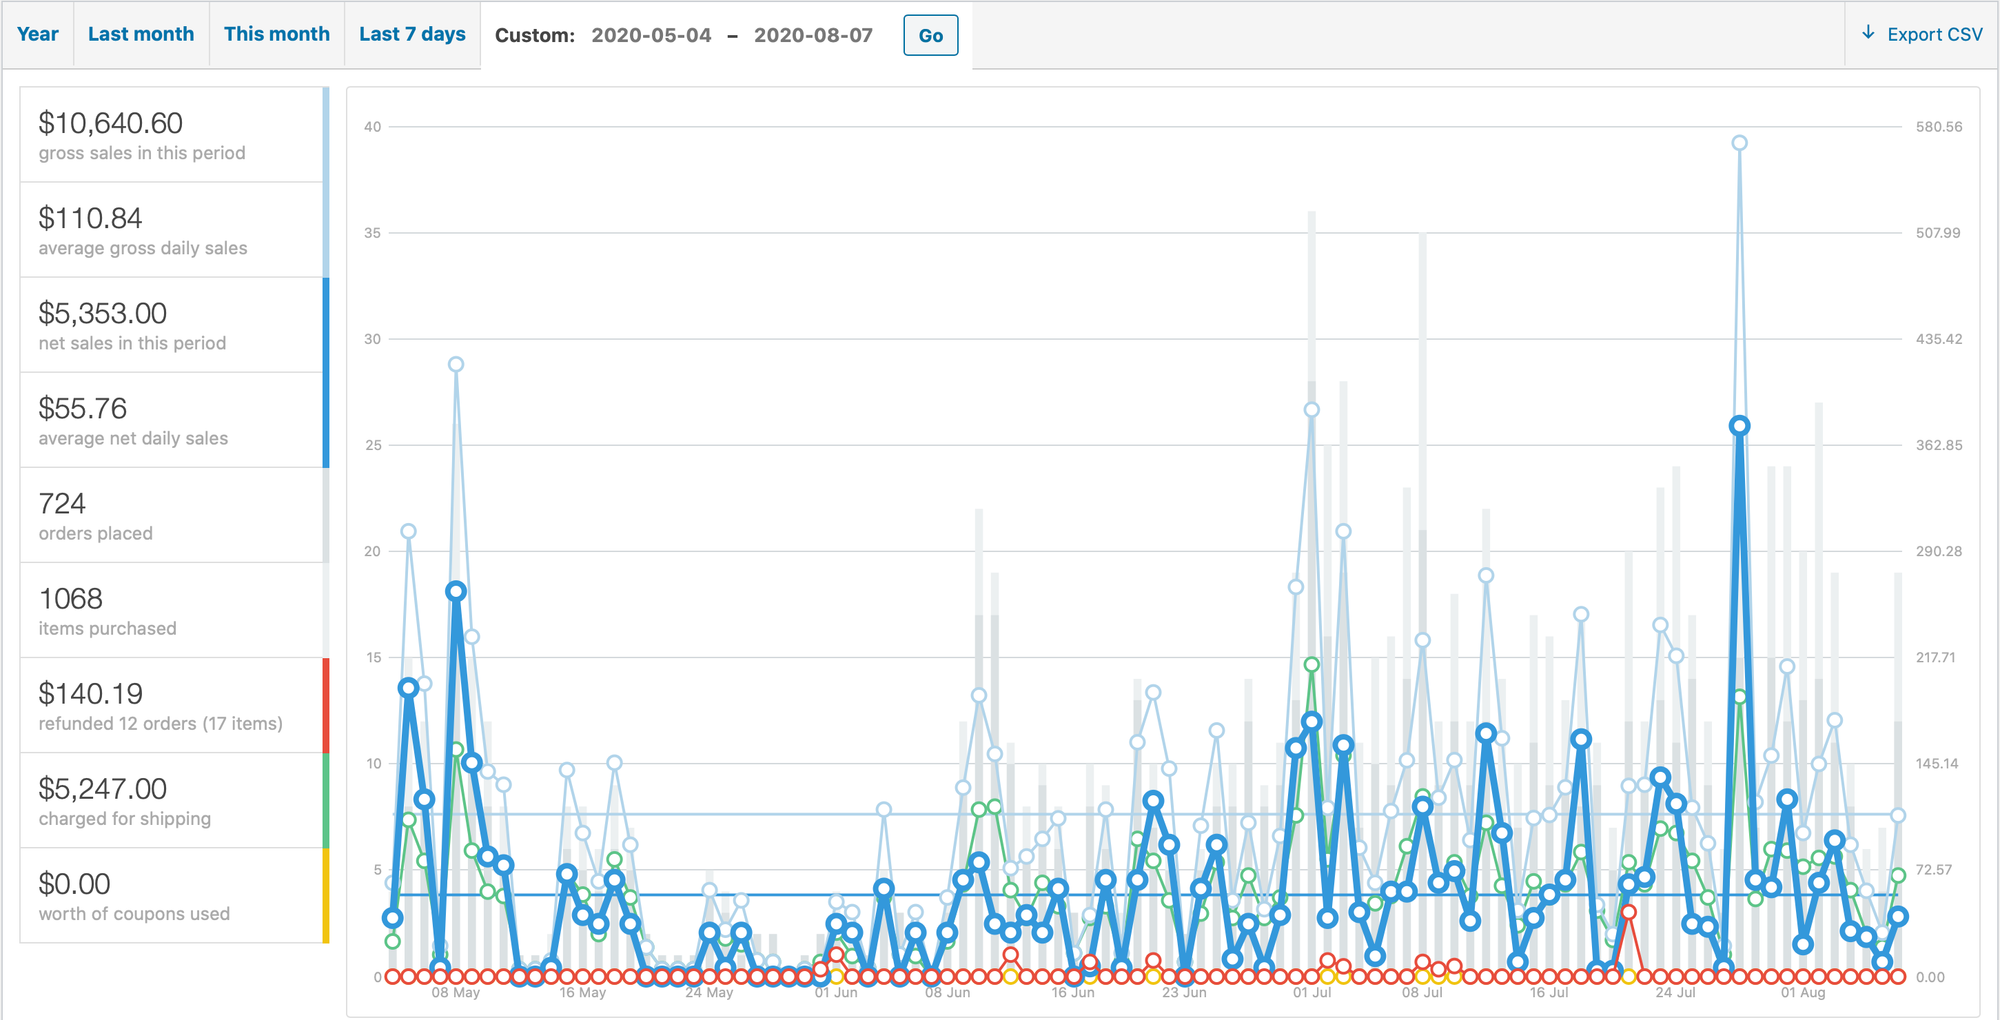Click the refunded 12 orders legend item
The width and height of the screenshot is (2000, 1020).
click(x=172, y=705)
